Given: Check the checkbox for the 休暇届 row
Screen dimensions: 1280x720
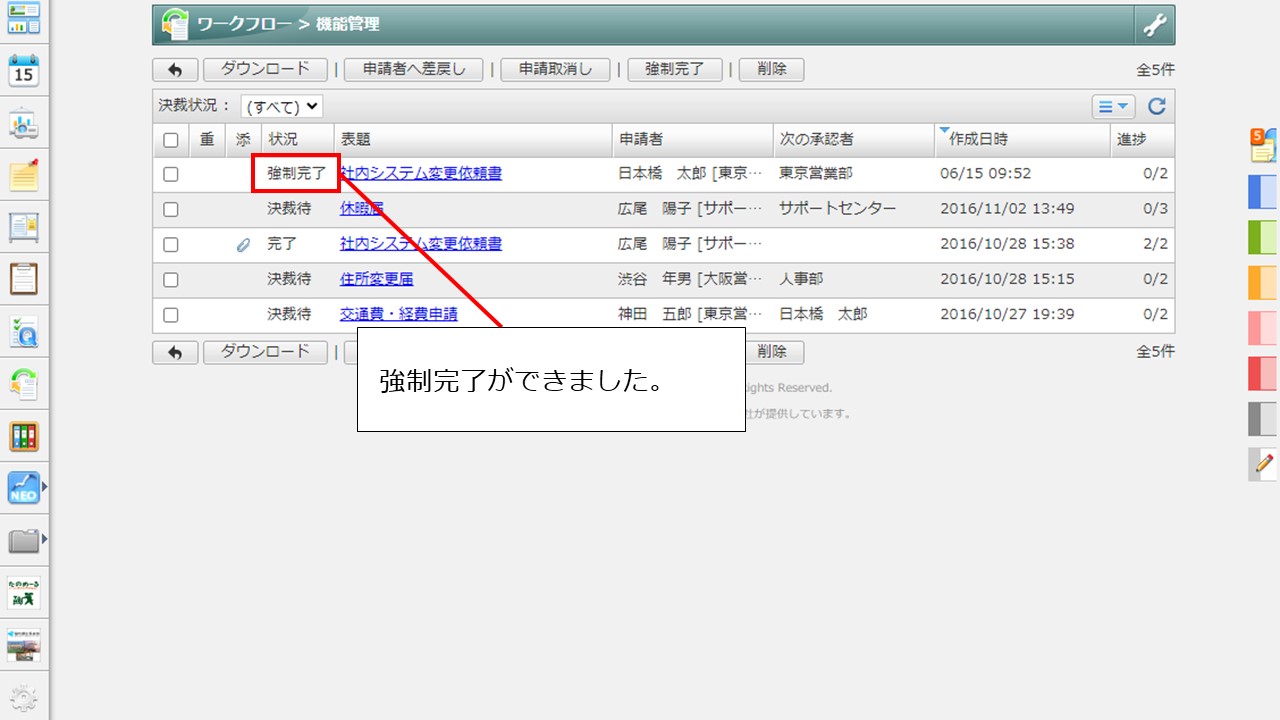Looking at the screenshot, I should [170, 208].
